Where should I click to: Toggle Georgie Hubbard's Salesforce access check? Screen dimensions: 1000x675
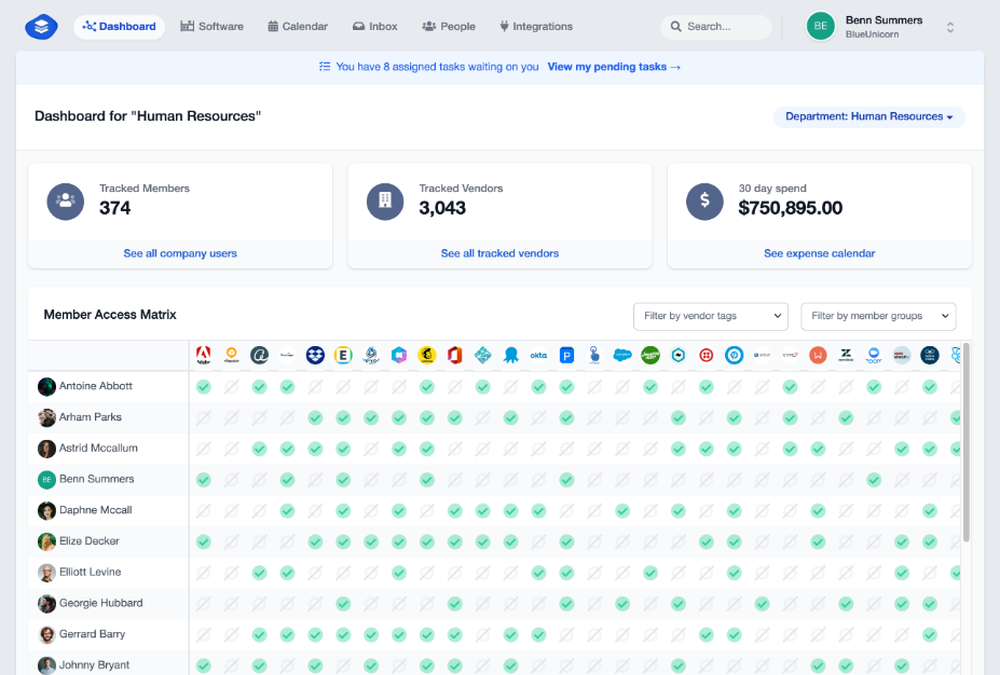coord(622,604)
